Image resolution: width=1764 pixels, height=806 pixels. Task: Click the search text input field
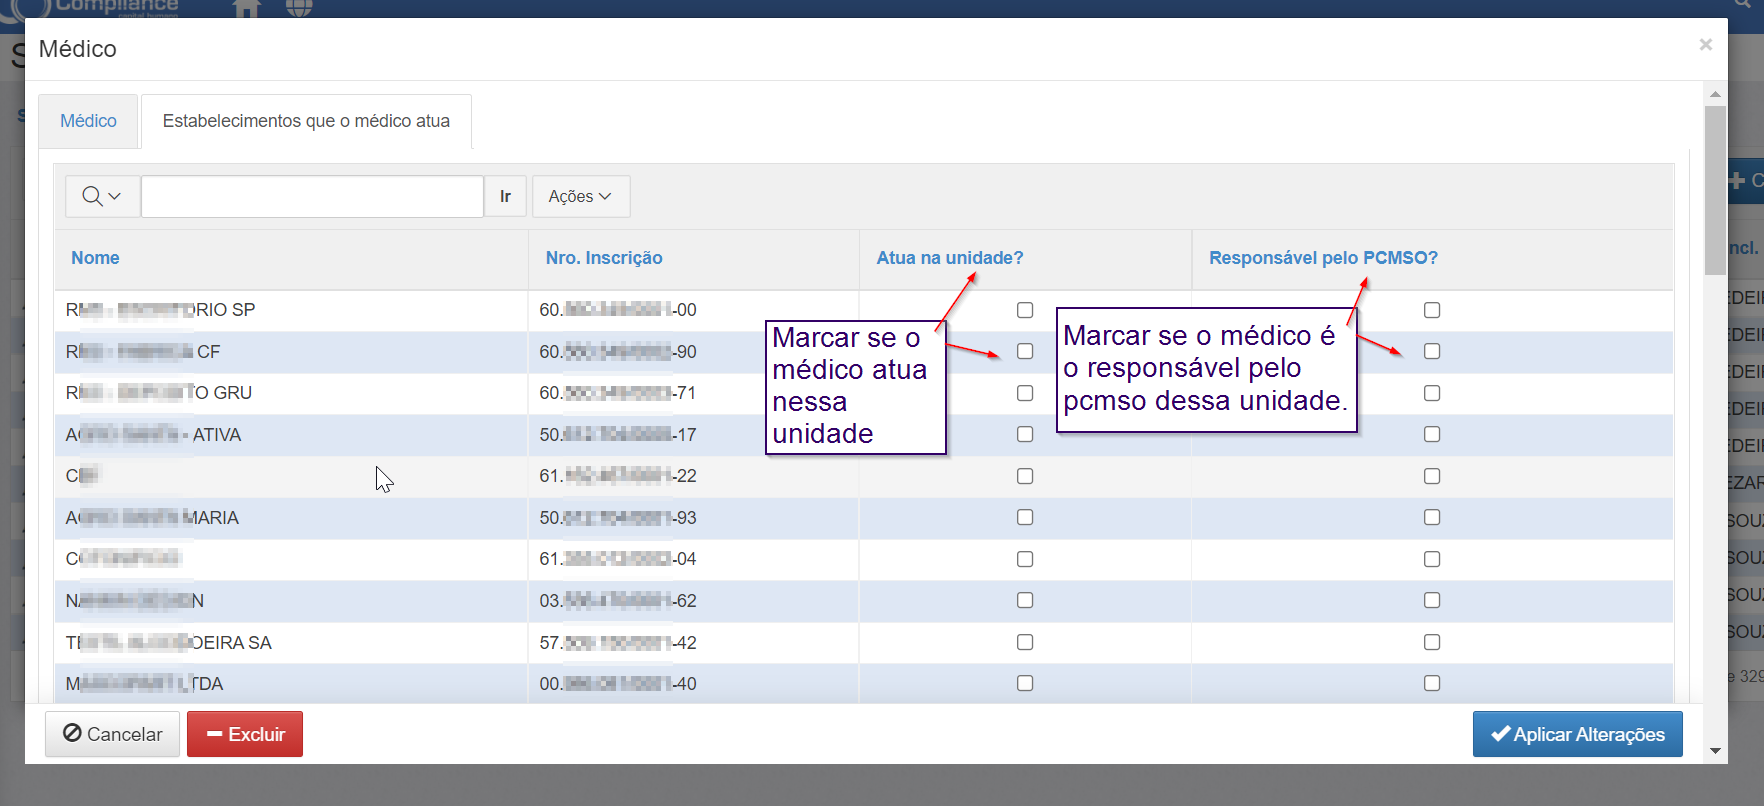(312, 196)
